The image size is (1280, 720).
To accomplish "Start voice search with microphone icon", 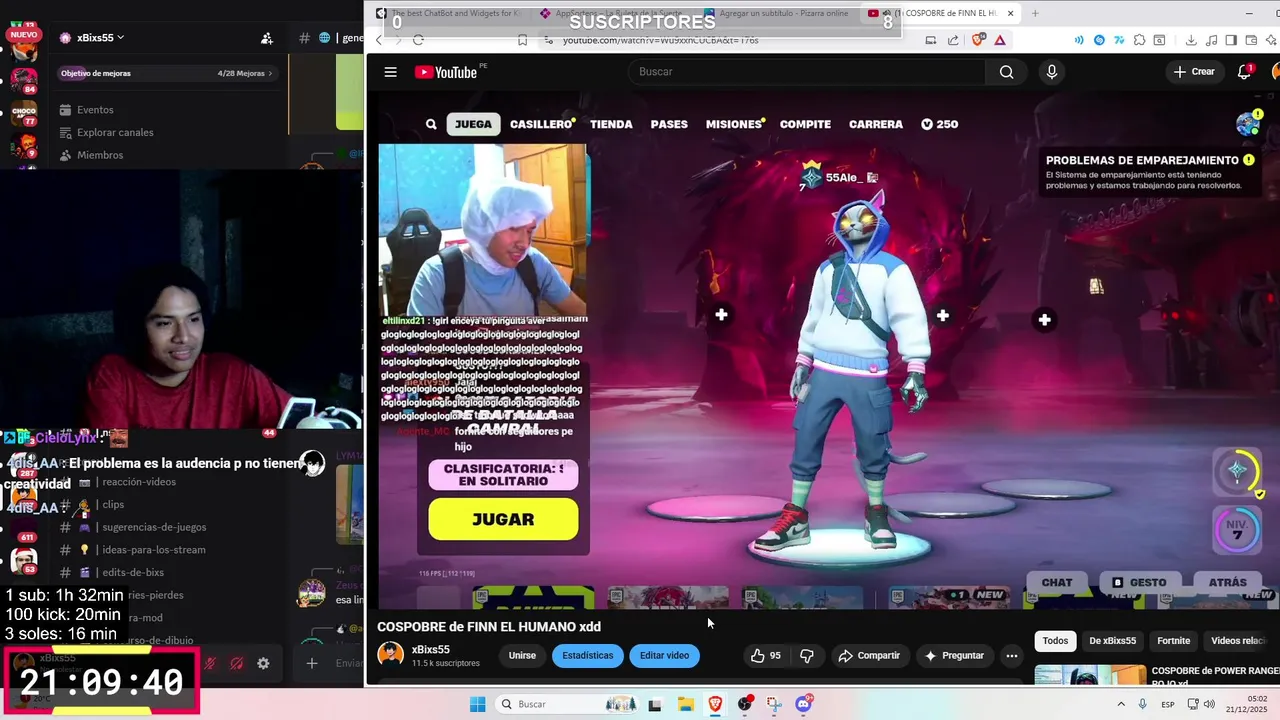I will point(1051,72).
